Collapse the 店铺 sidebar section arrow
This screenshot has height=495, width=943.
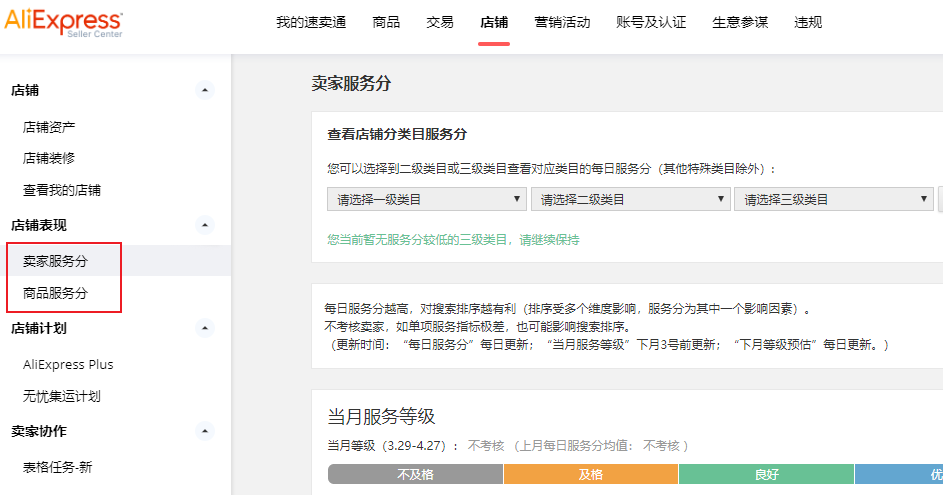(x=205, y=90)
